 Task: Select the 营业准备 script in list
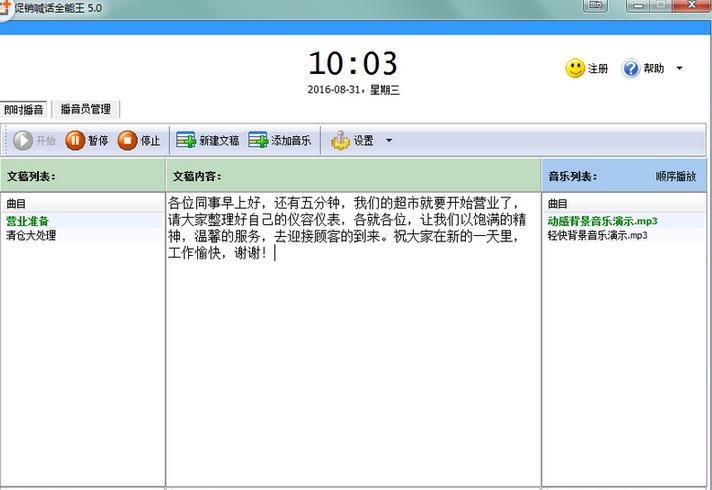28,221
